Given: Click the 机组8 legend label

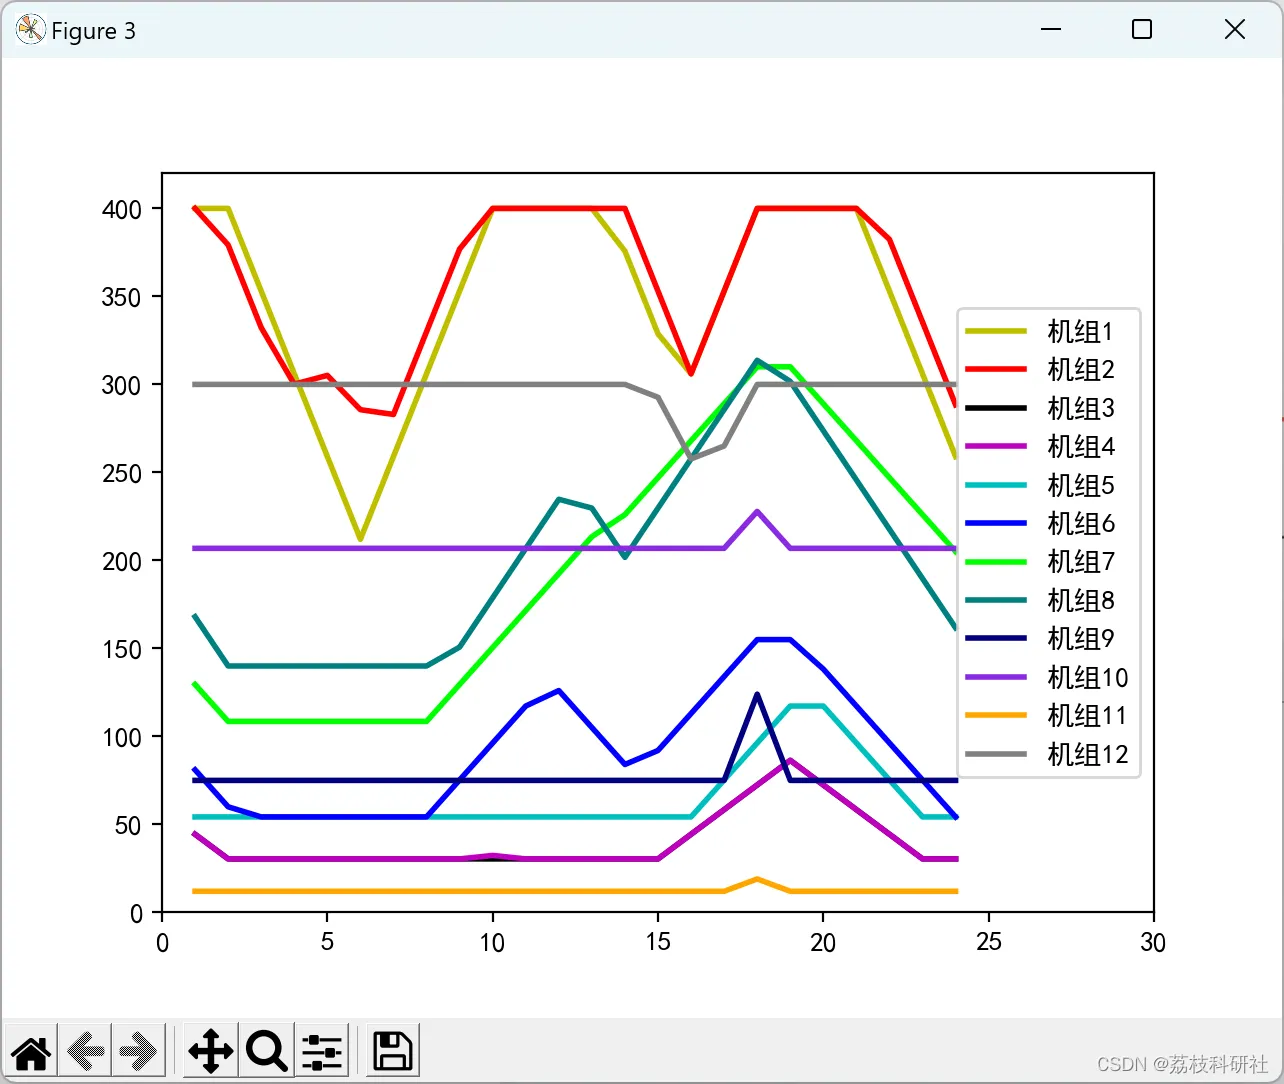Looking at the screenshot, I should (1080, 600).
